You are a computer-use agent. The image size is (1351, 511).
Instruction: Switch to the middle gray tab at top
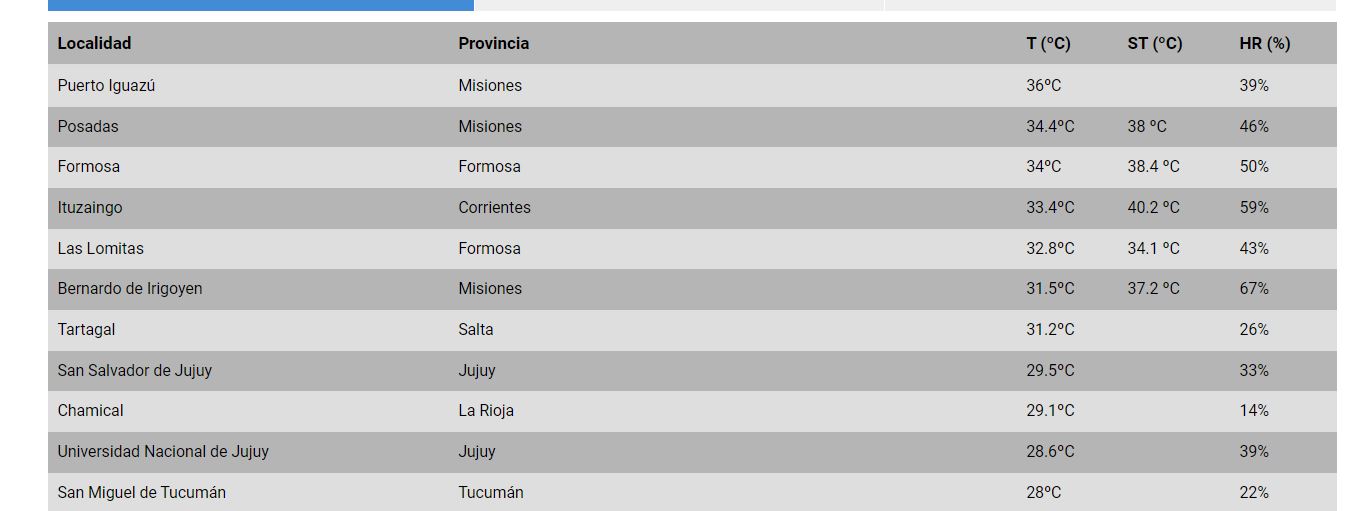[678, 5]
